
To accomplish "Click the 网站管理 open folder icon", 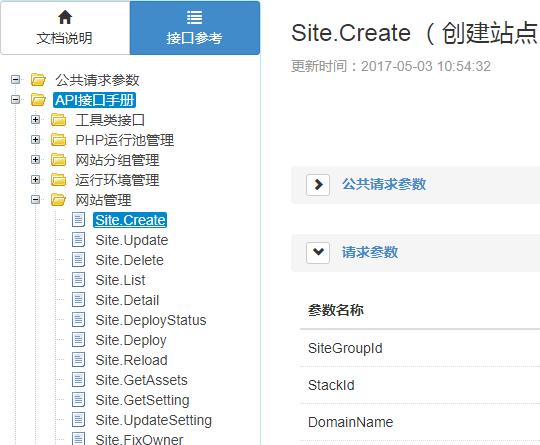I will pos(59,200).
